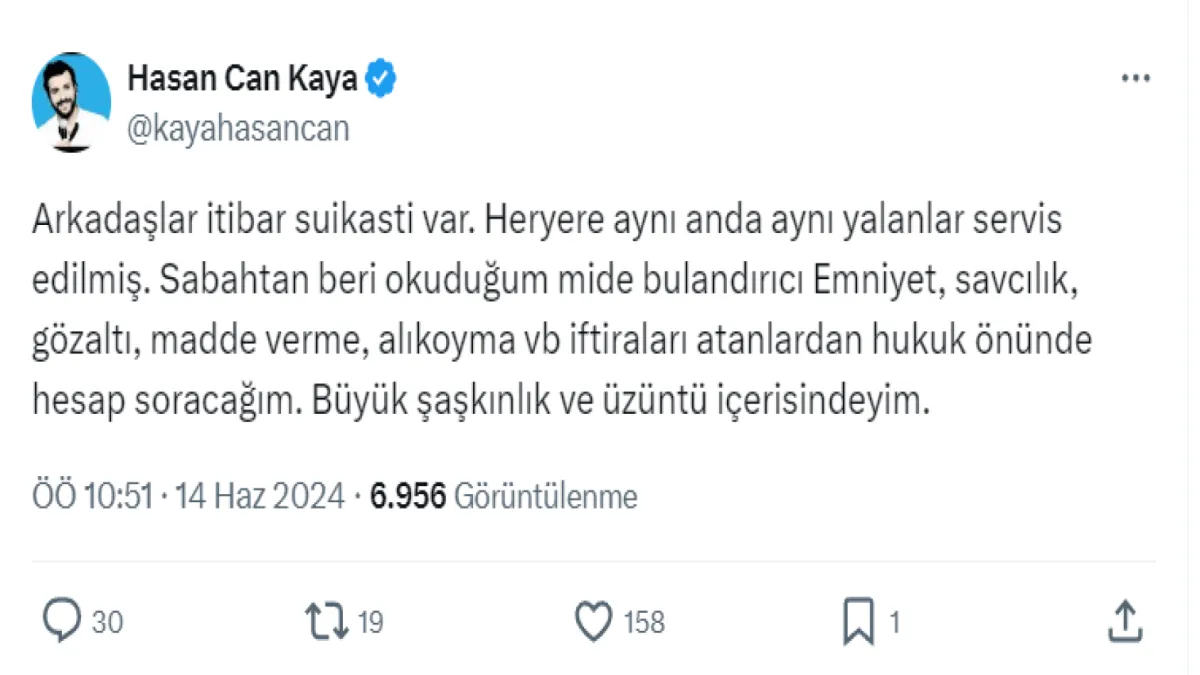Click the Görüntülenme views label
The height and width of the screenshot is (675, 1200).
coord(546,496)
